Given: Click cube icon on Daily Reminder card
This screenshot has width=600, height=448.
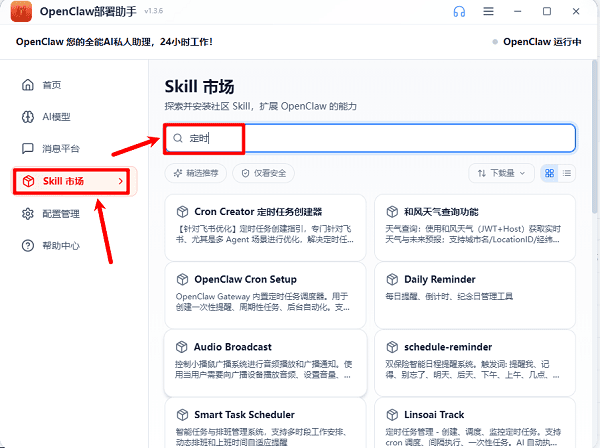Looking at the screenshot, I should [x=392, y=279].
